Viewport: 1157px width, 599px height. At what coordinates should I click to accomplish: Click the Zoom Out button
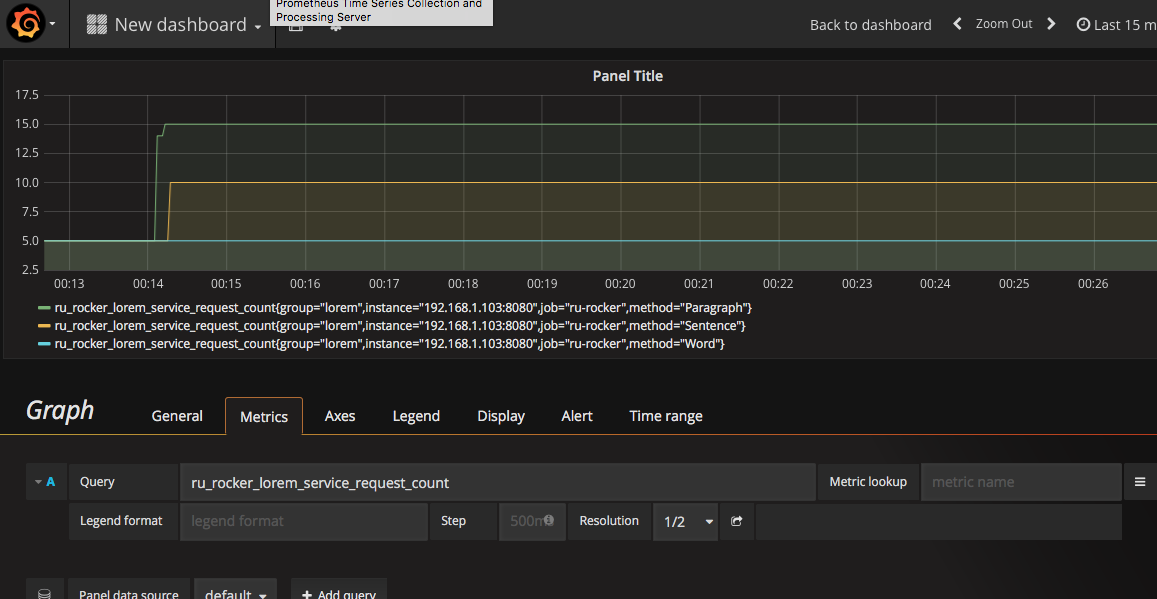click(x=1004, y=24)
